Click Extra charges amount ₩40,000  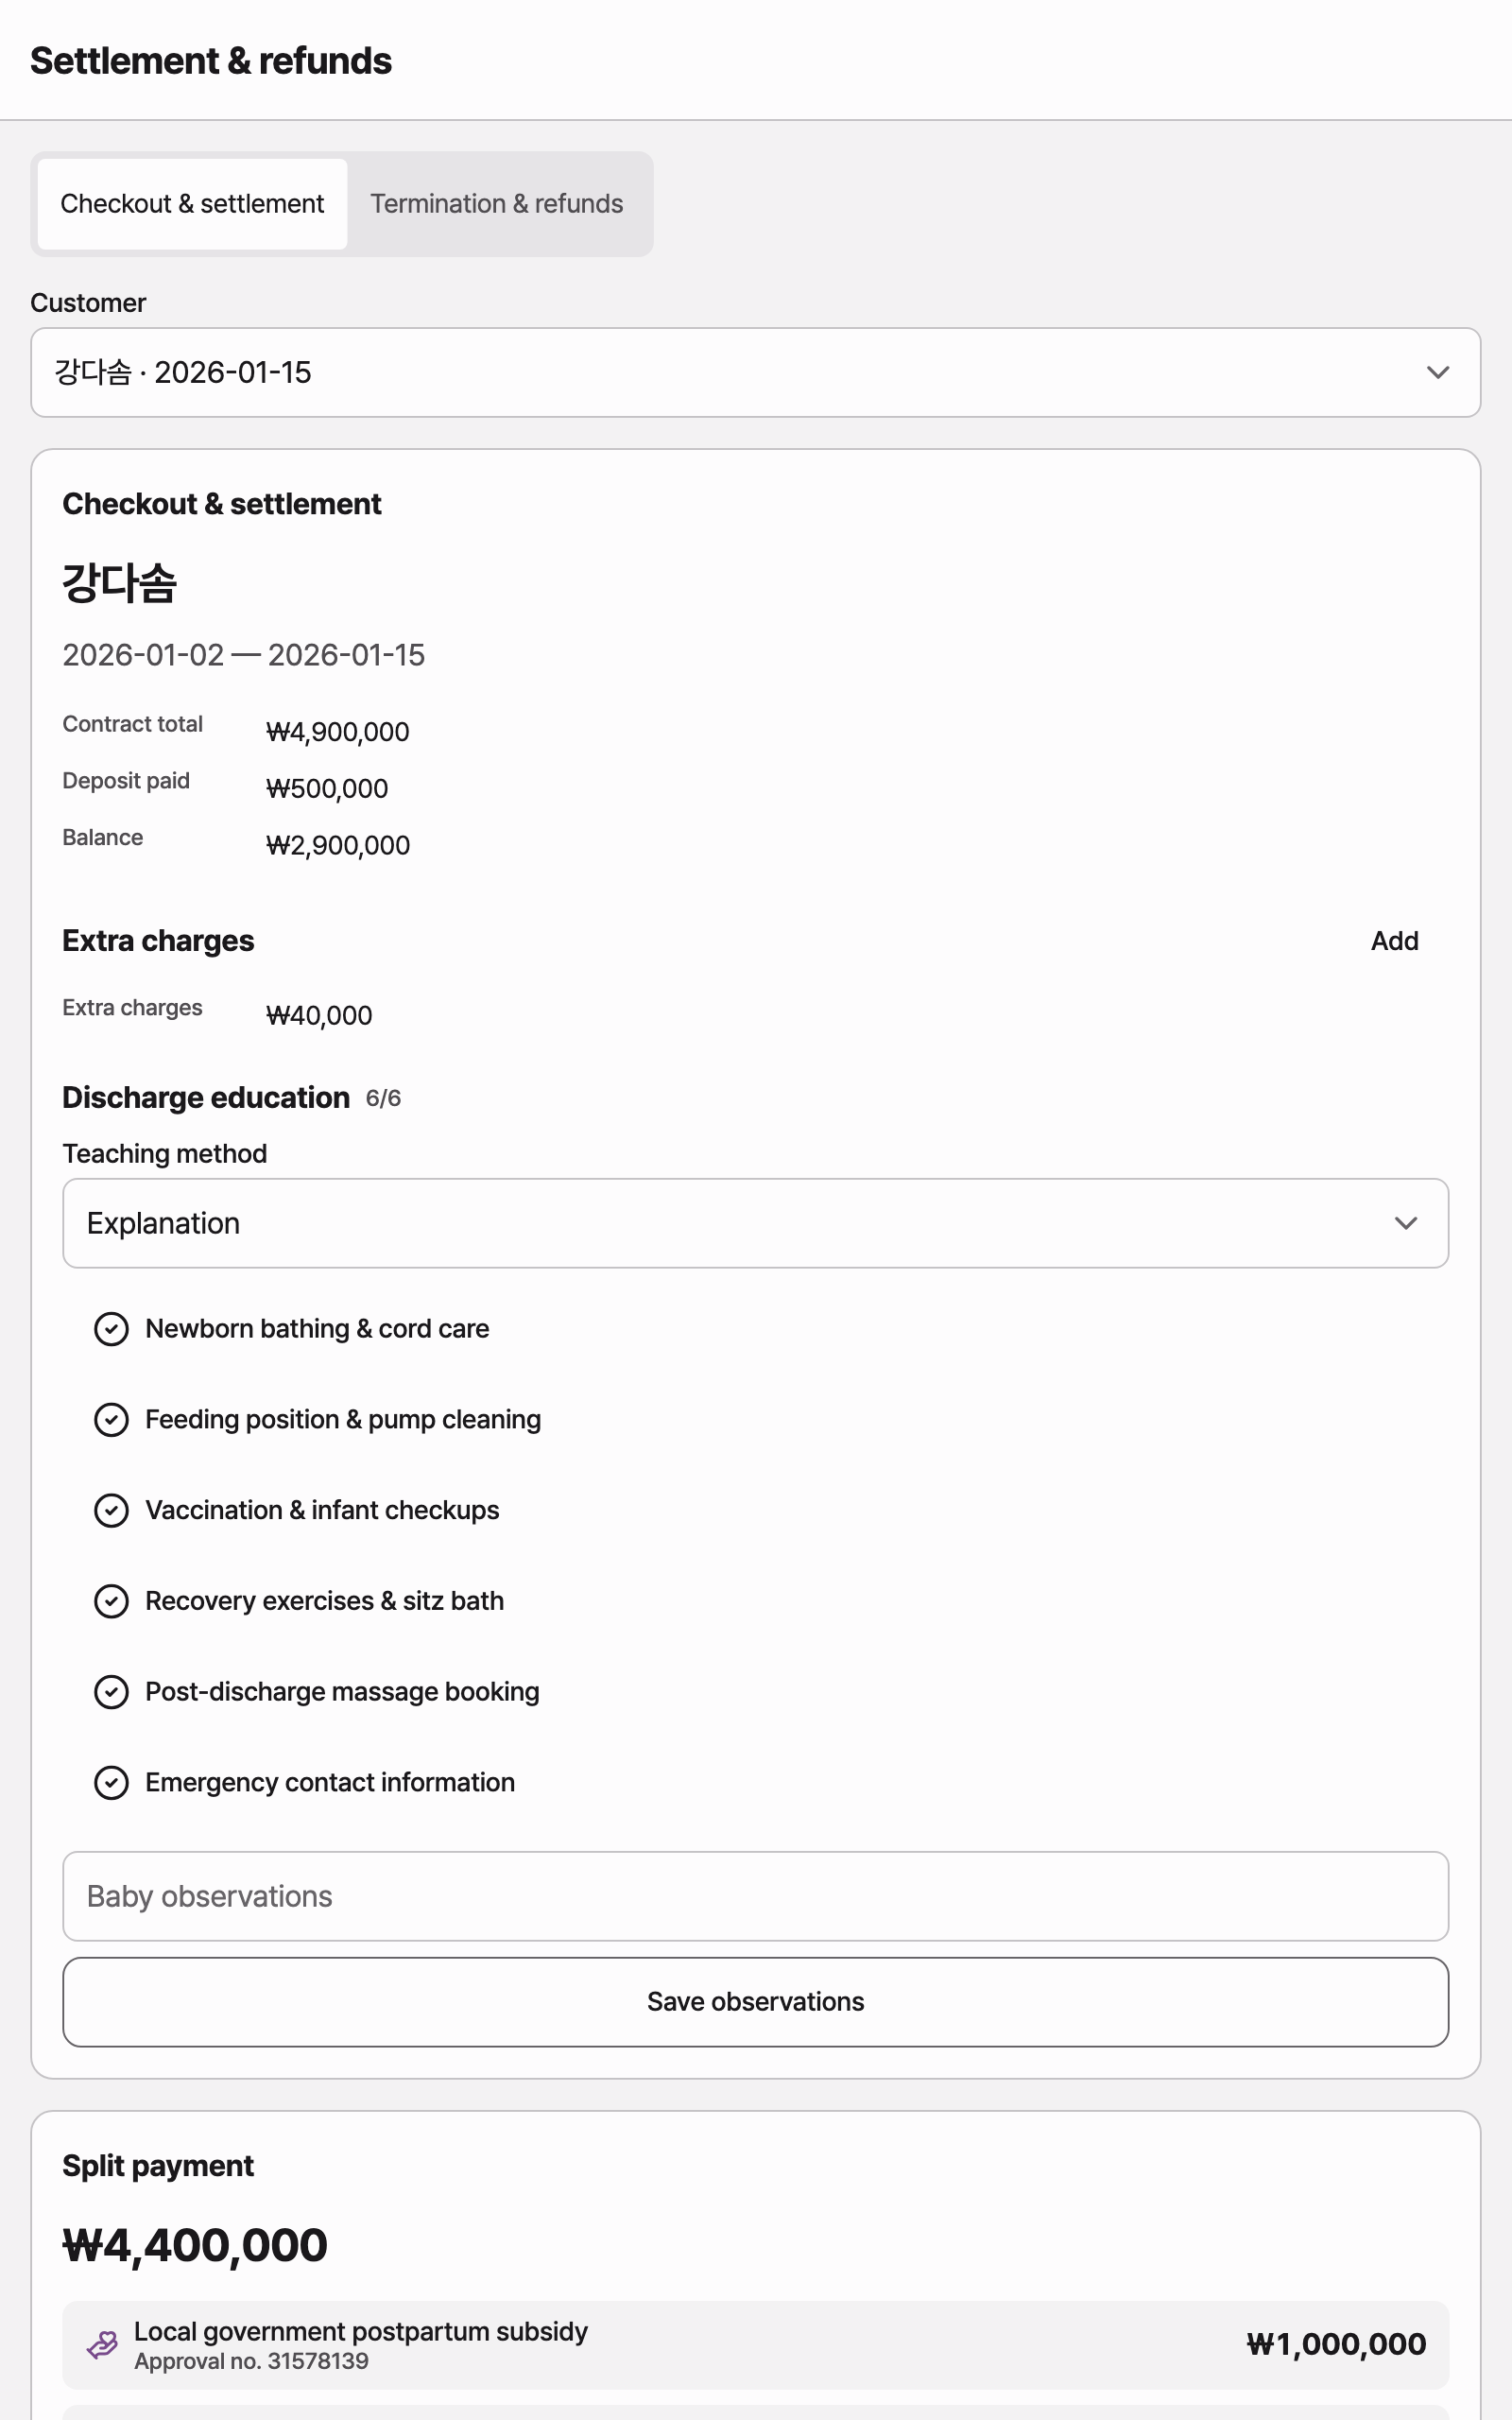point(319,1016)
